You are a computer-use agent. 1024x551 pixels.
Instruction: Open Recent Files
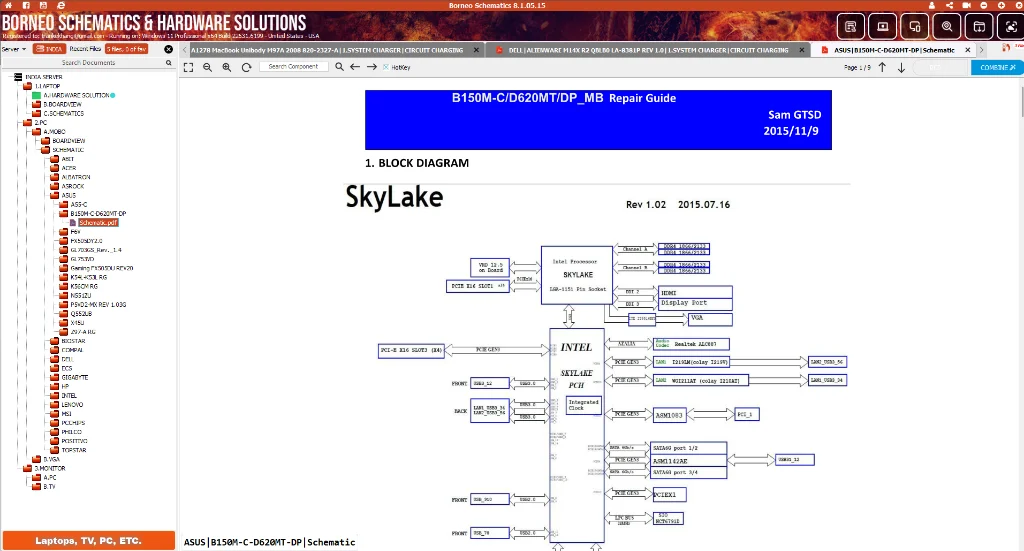pyautogui.click(x=85, y=49)
